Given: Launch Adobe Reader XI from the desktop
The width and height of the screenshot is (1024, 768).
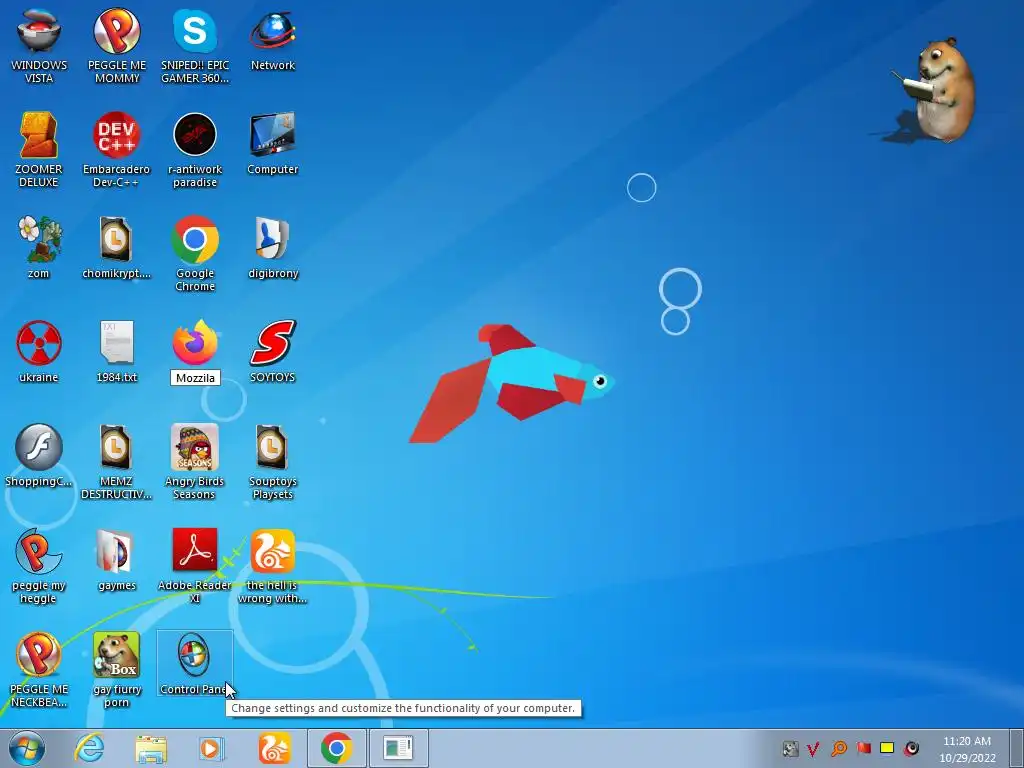Looking at the screenshot, I should pyautogui.click(x=195, y=566).
